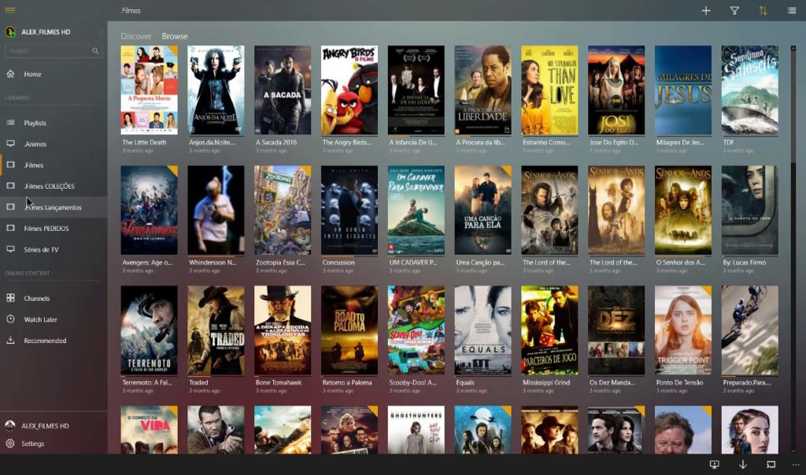This screenshot has height=475, width=806.
Task: Click the cast-to-screen icon in bottom bar
Action: [x=715, y=464]
